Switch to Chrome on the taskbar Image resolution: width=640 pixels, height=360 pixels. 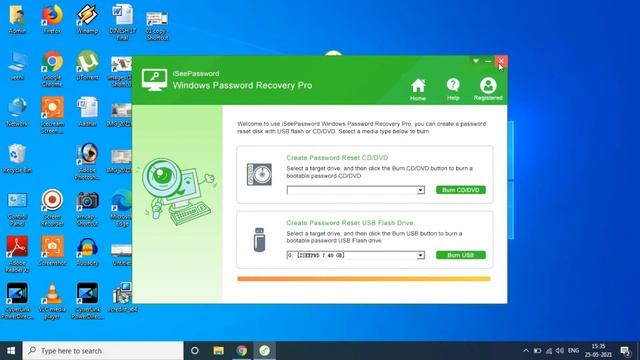242,351
